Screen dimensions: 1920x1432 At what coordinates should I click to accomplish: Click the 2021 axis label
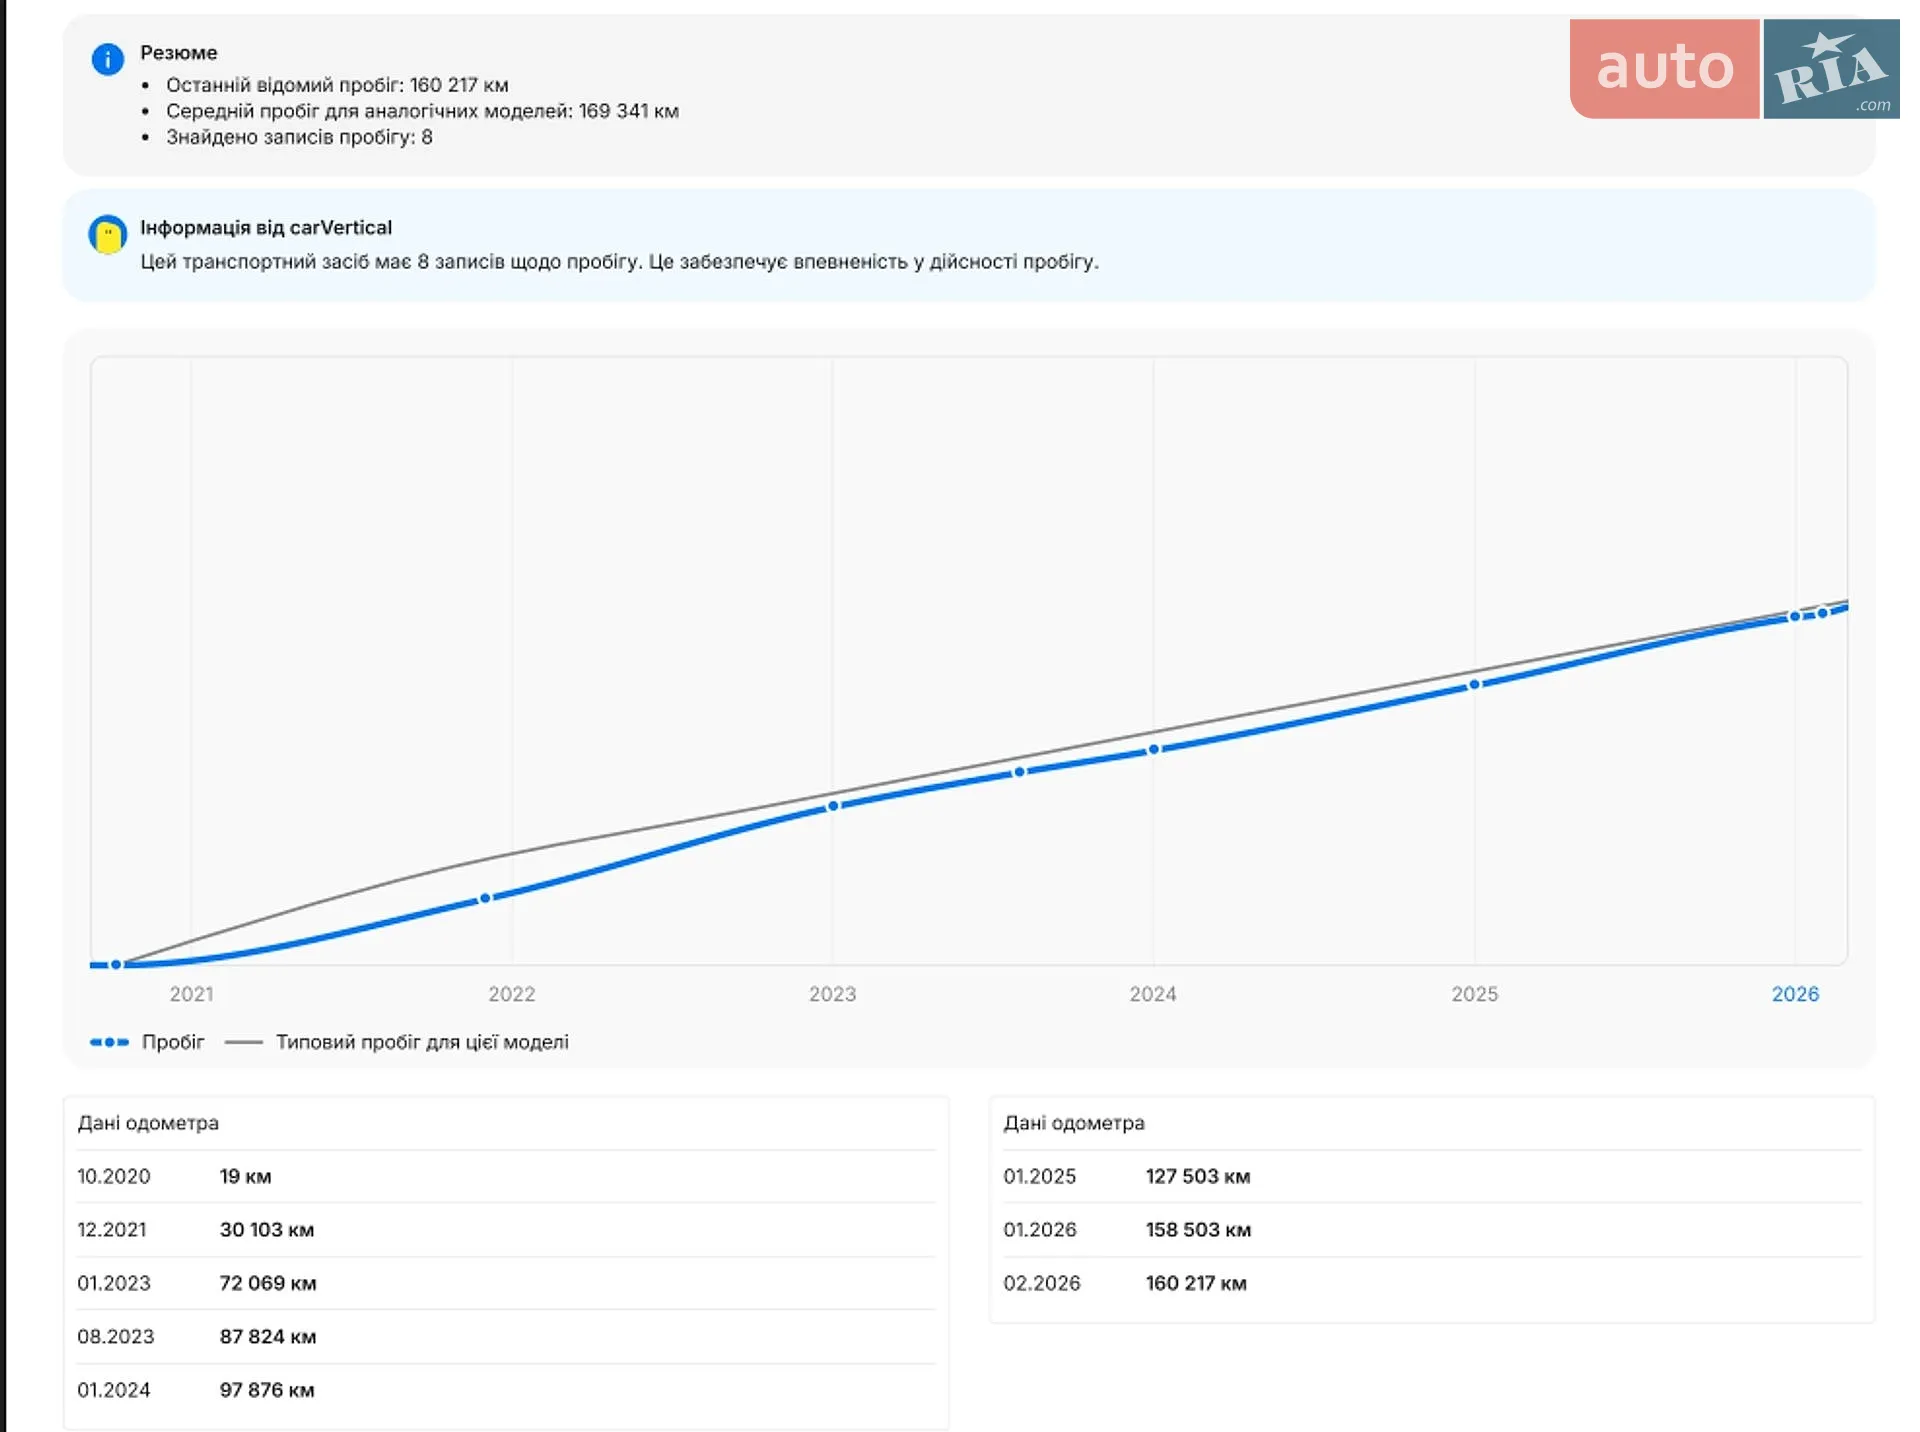pos(191,994)
